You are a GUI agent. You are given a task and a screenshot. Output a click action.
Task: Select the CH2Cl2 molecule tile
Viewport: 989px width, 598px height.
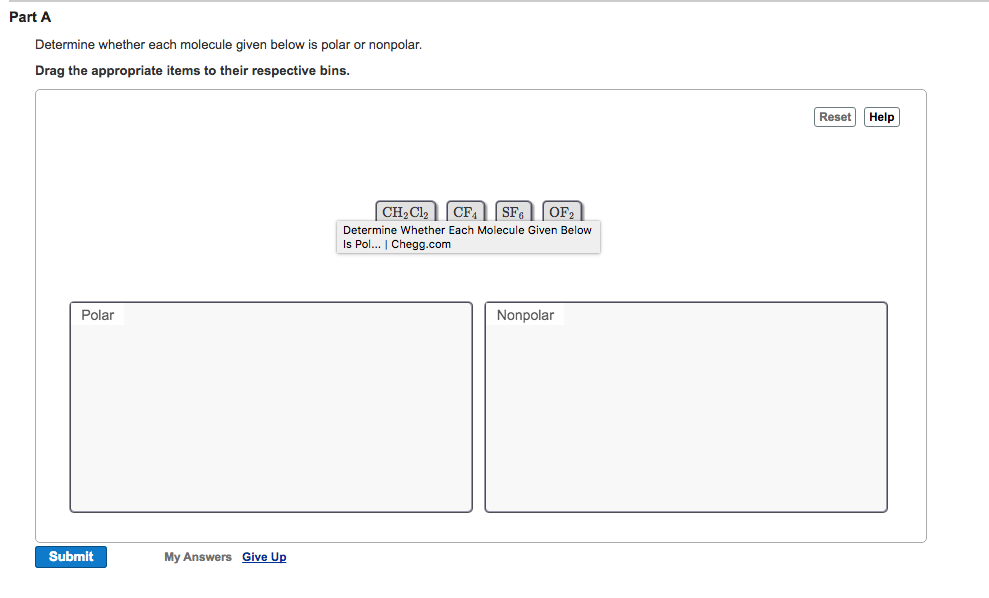coord(406,211)
